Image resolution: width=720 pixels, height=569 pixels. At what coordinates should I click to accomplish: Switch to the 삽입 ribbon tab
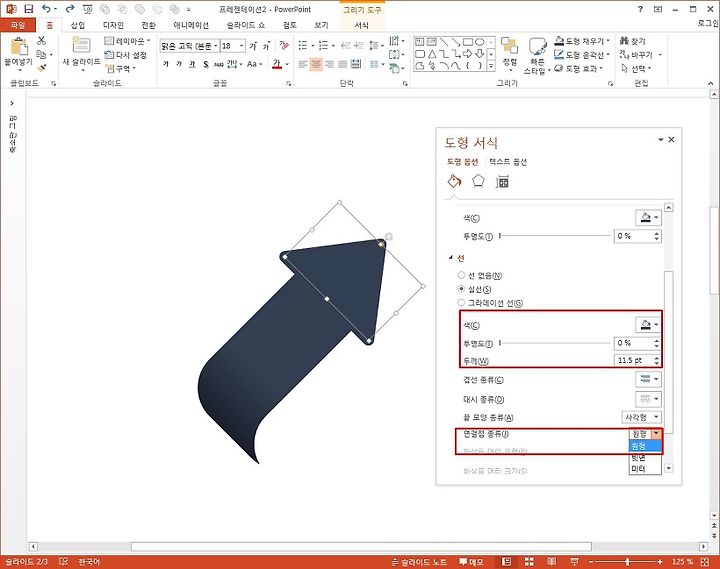(x=78, y=25)
